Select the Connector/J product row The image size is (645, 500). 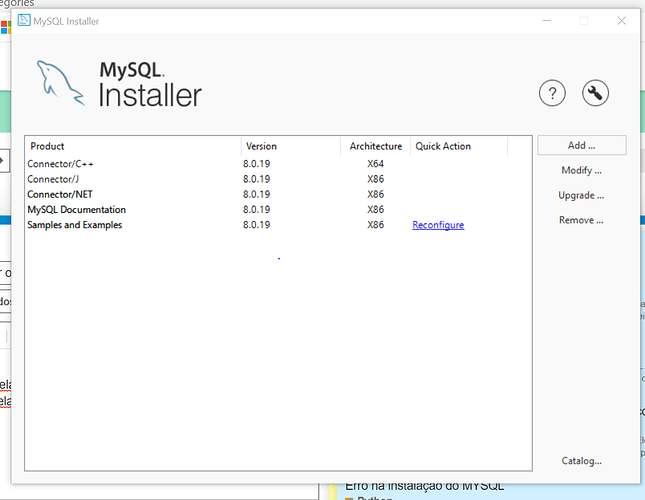pyautogui.click(x=278, y=179)
